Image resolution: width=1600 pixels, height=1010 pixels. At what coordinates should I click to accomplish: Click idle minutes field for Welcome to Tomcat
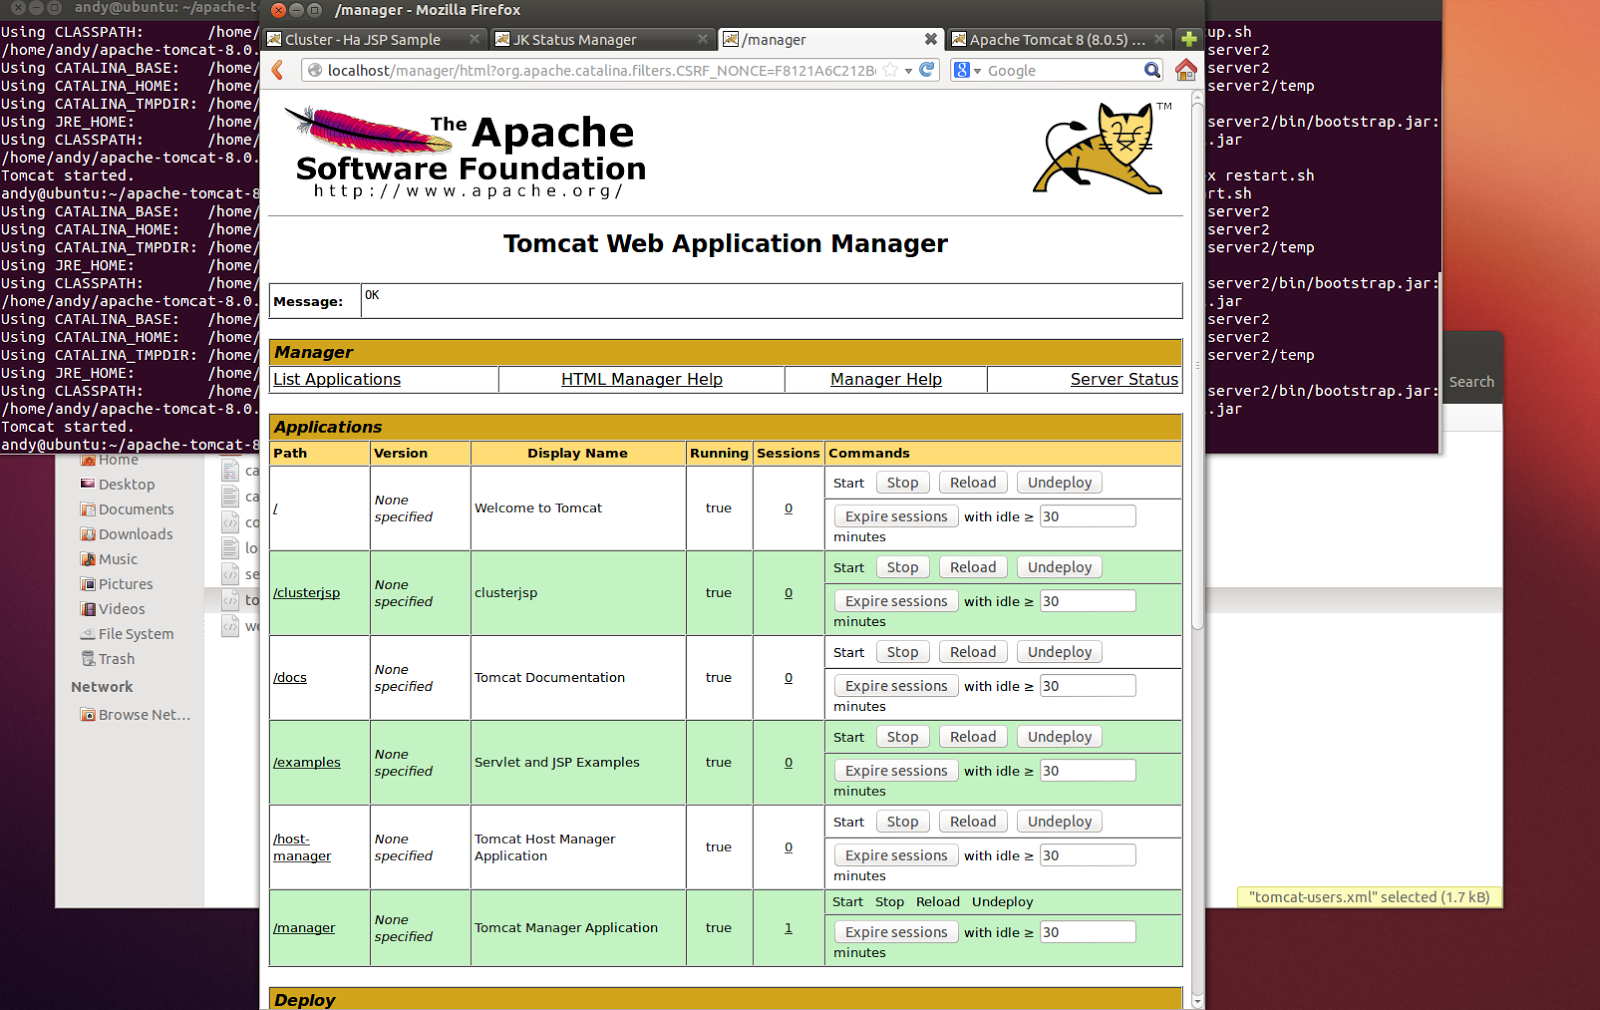[1088, 516]
